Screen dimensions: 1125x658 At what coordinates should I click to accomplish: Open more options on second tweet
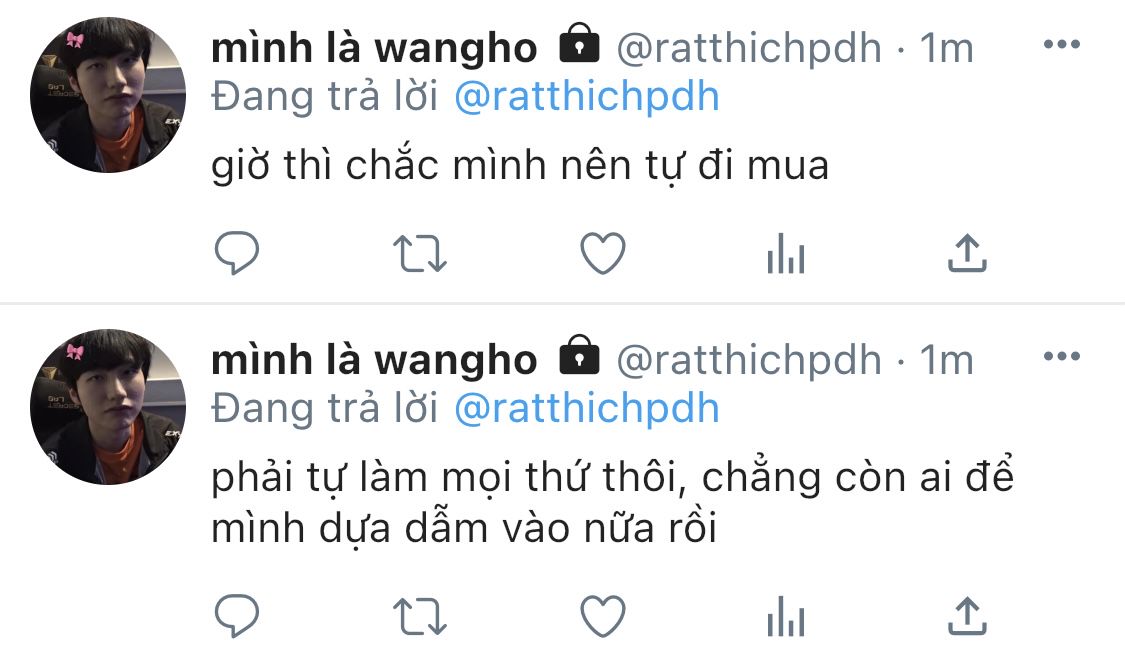[1062, 356]
